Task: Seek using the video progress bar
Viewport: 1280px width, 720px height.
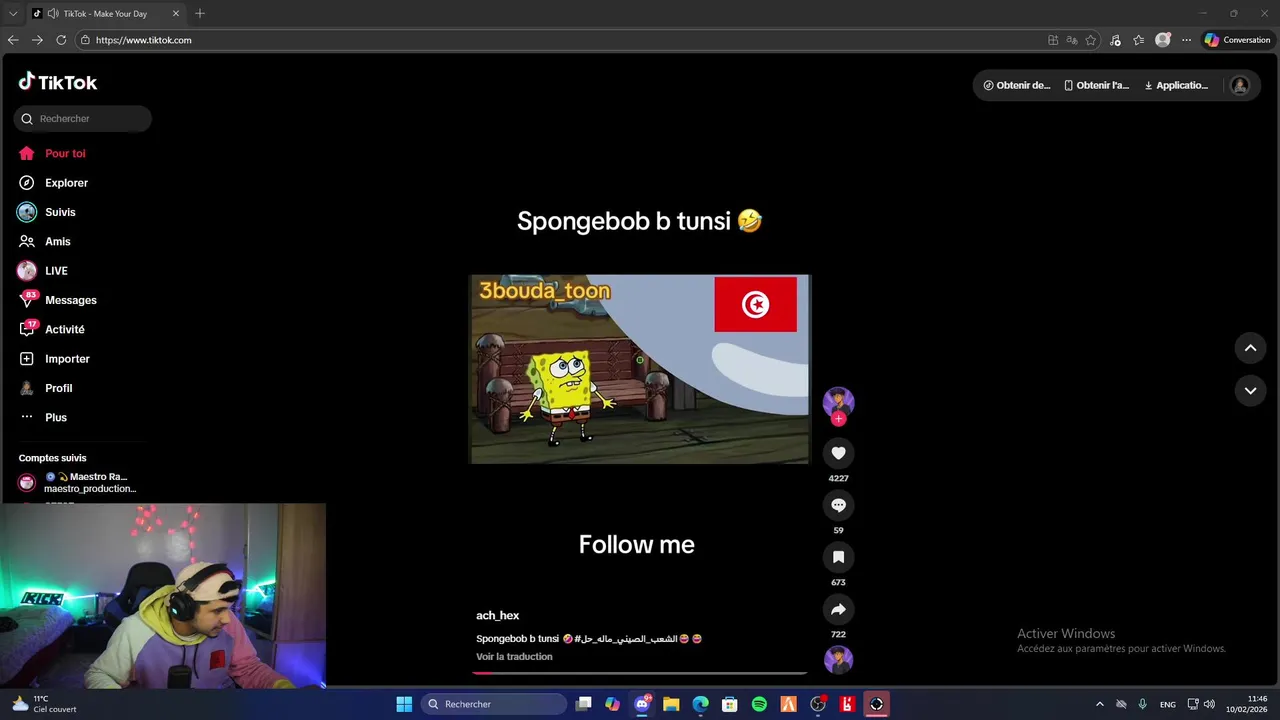Action: click(x=640, y=673)
